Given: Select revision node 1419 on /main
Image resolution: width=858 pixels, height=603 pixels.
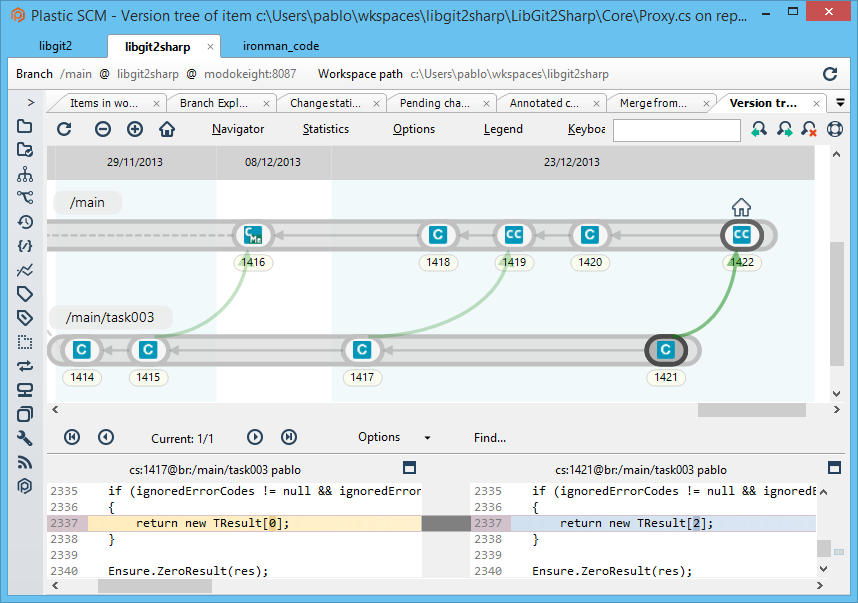Looking at the screenshot, I should [514, 235].
